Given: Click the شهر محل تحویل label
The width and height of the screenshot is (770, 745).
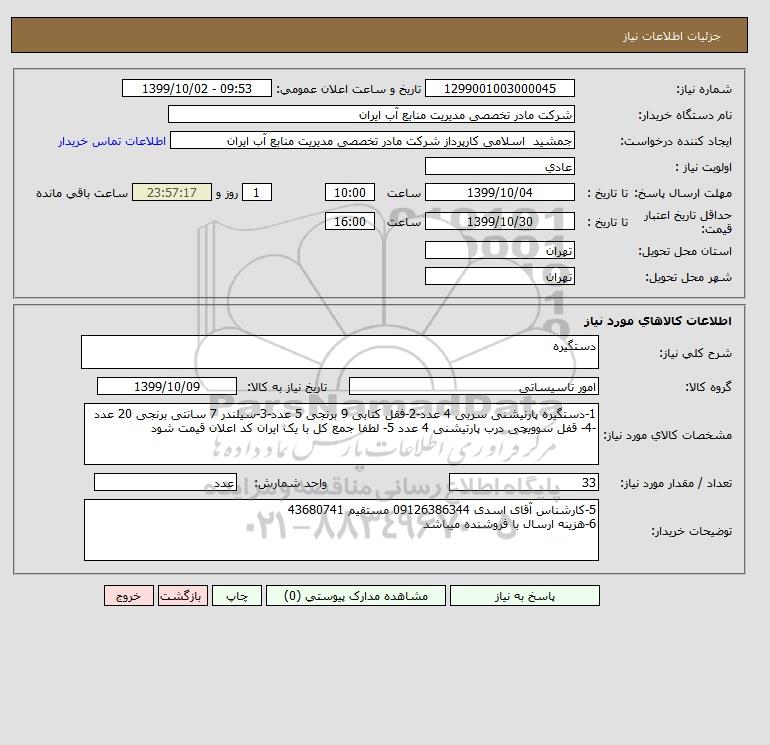Looking at the screenshot, I should 688,277.
